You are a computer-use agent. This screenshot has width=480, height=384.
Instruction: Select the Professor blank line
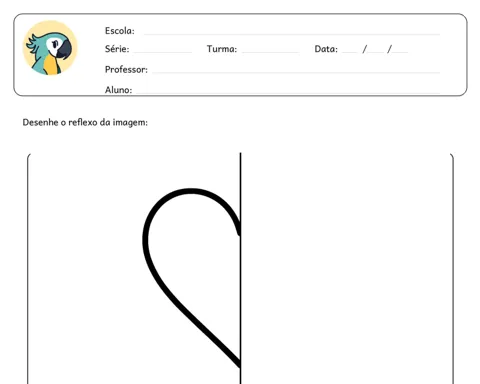(296, 72)
